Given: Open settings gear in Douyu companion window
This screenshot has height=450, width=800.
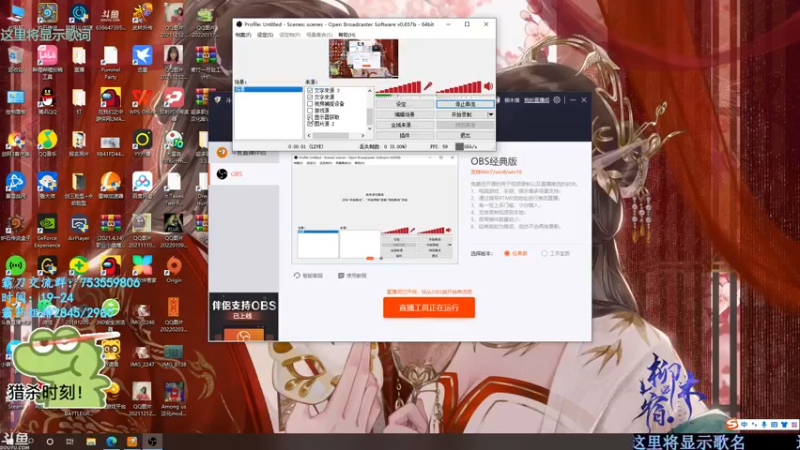Looking at the screenshot, I should [x=557, y=100].
